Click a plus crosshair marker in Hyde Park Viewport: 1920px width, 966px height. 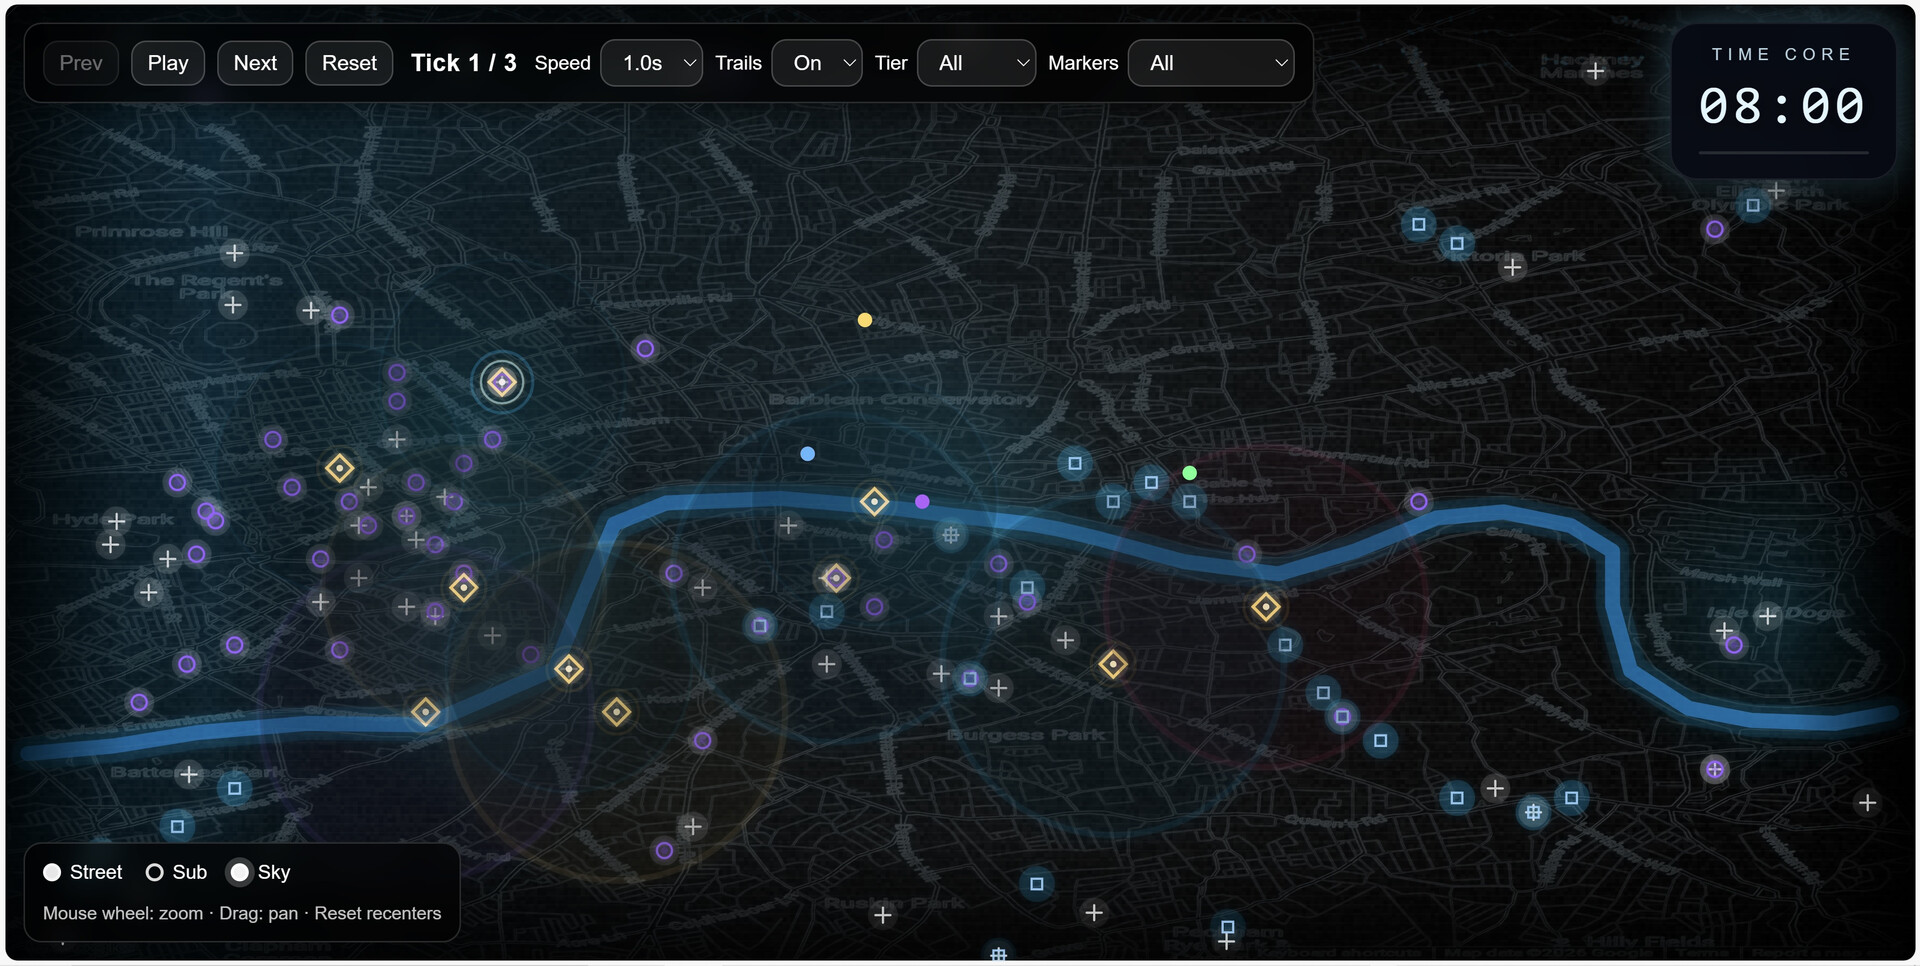118,519
